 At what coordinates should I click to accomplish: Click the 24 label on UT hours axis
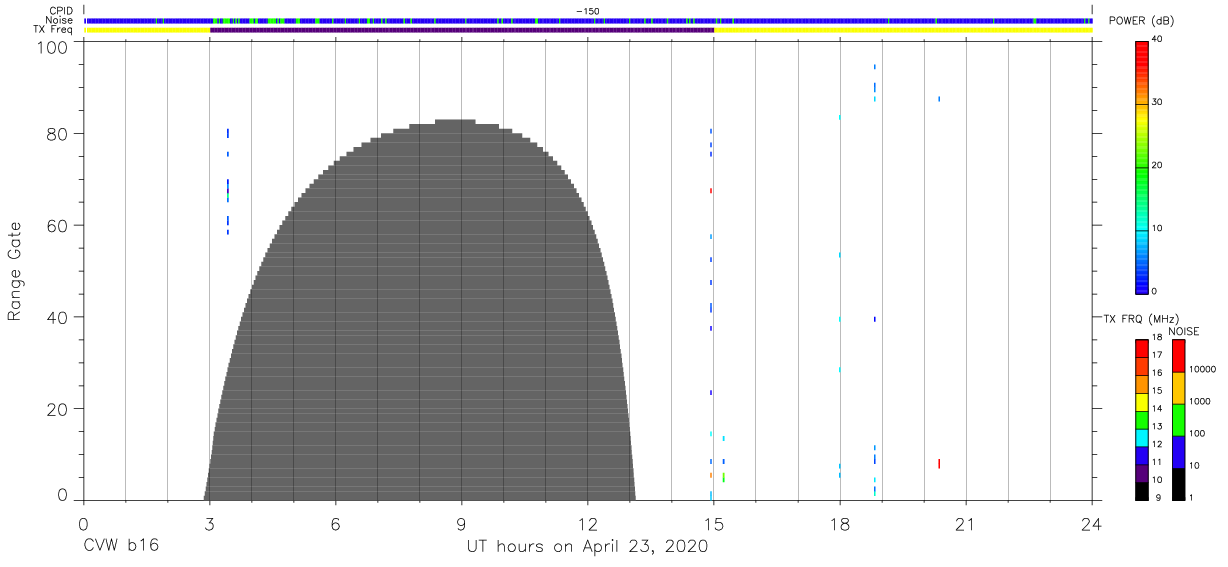pos(1092,524)
